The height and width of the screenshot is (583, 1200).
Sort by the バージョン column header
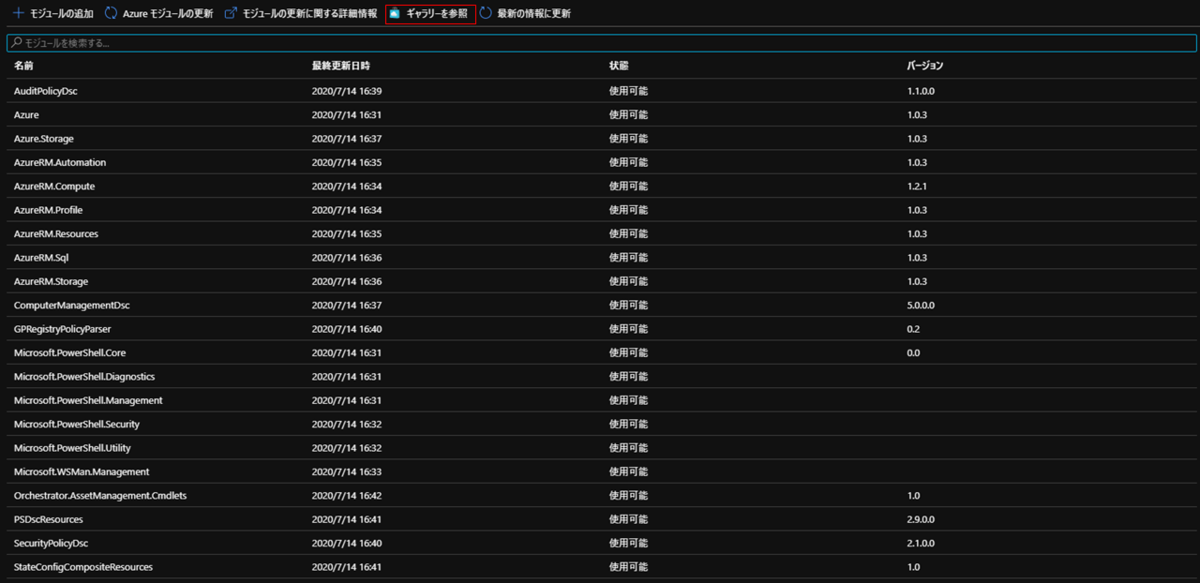point(925,65)
